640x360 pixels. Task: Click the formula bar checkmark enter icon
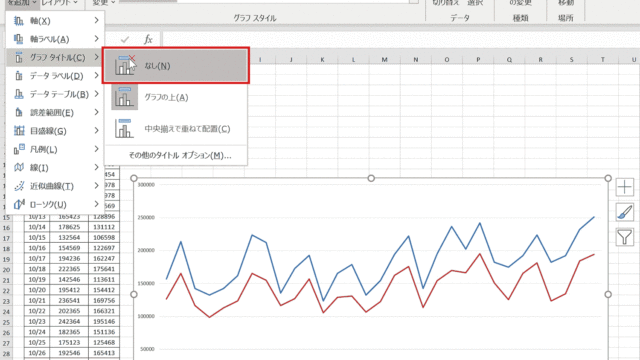pyautogui.click(x=125, y=39)
